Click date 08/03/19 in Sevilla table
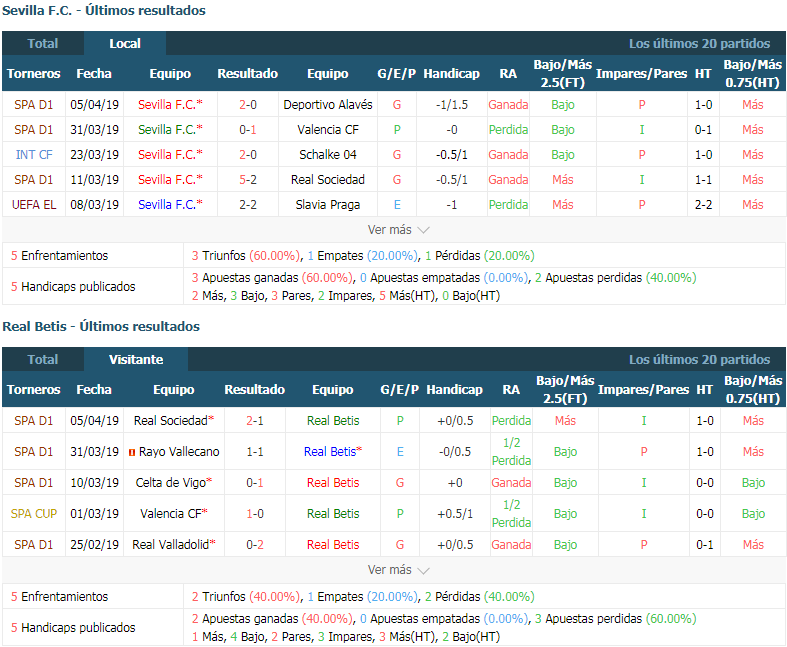The height and width of the screenshot is (647, 787). 94,205
